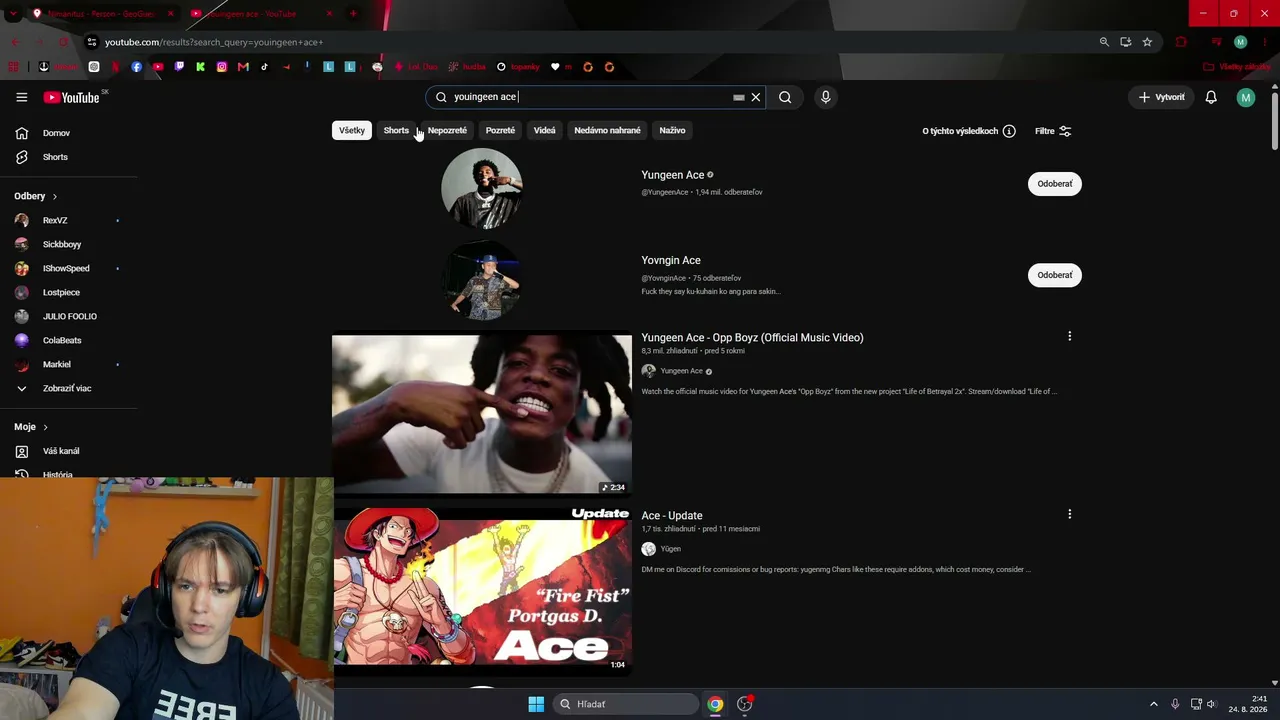1280x720 pixels.
Task: Open Shorts in the left sidebar
Action: tap(55, 157)
